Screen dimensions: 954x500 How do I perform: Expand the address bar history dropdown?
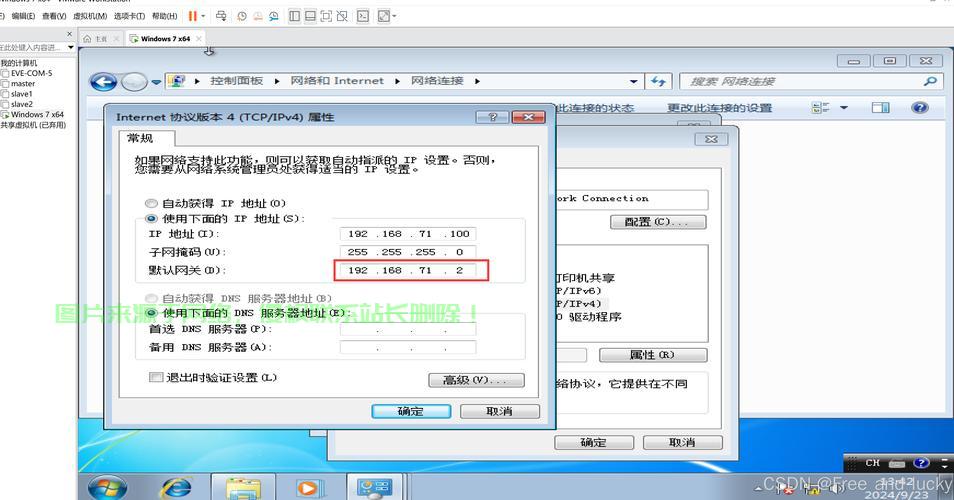[x=634, y=81]
